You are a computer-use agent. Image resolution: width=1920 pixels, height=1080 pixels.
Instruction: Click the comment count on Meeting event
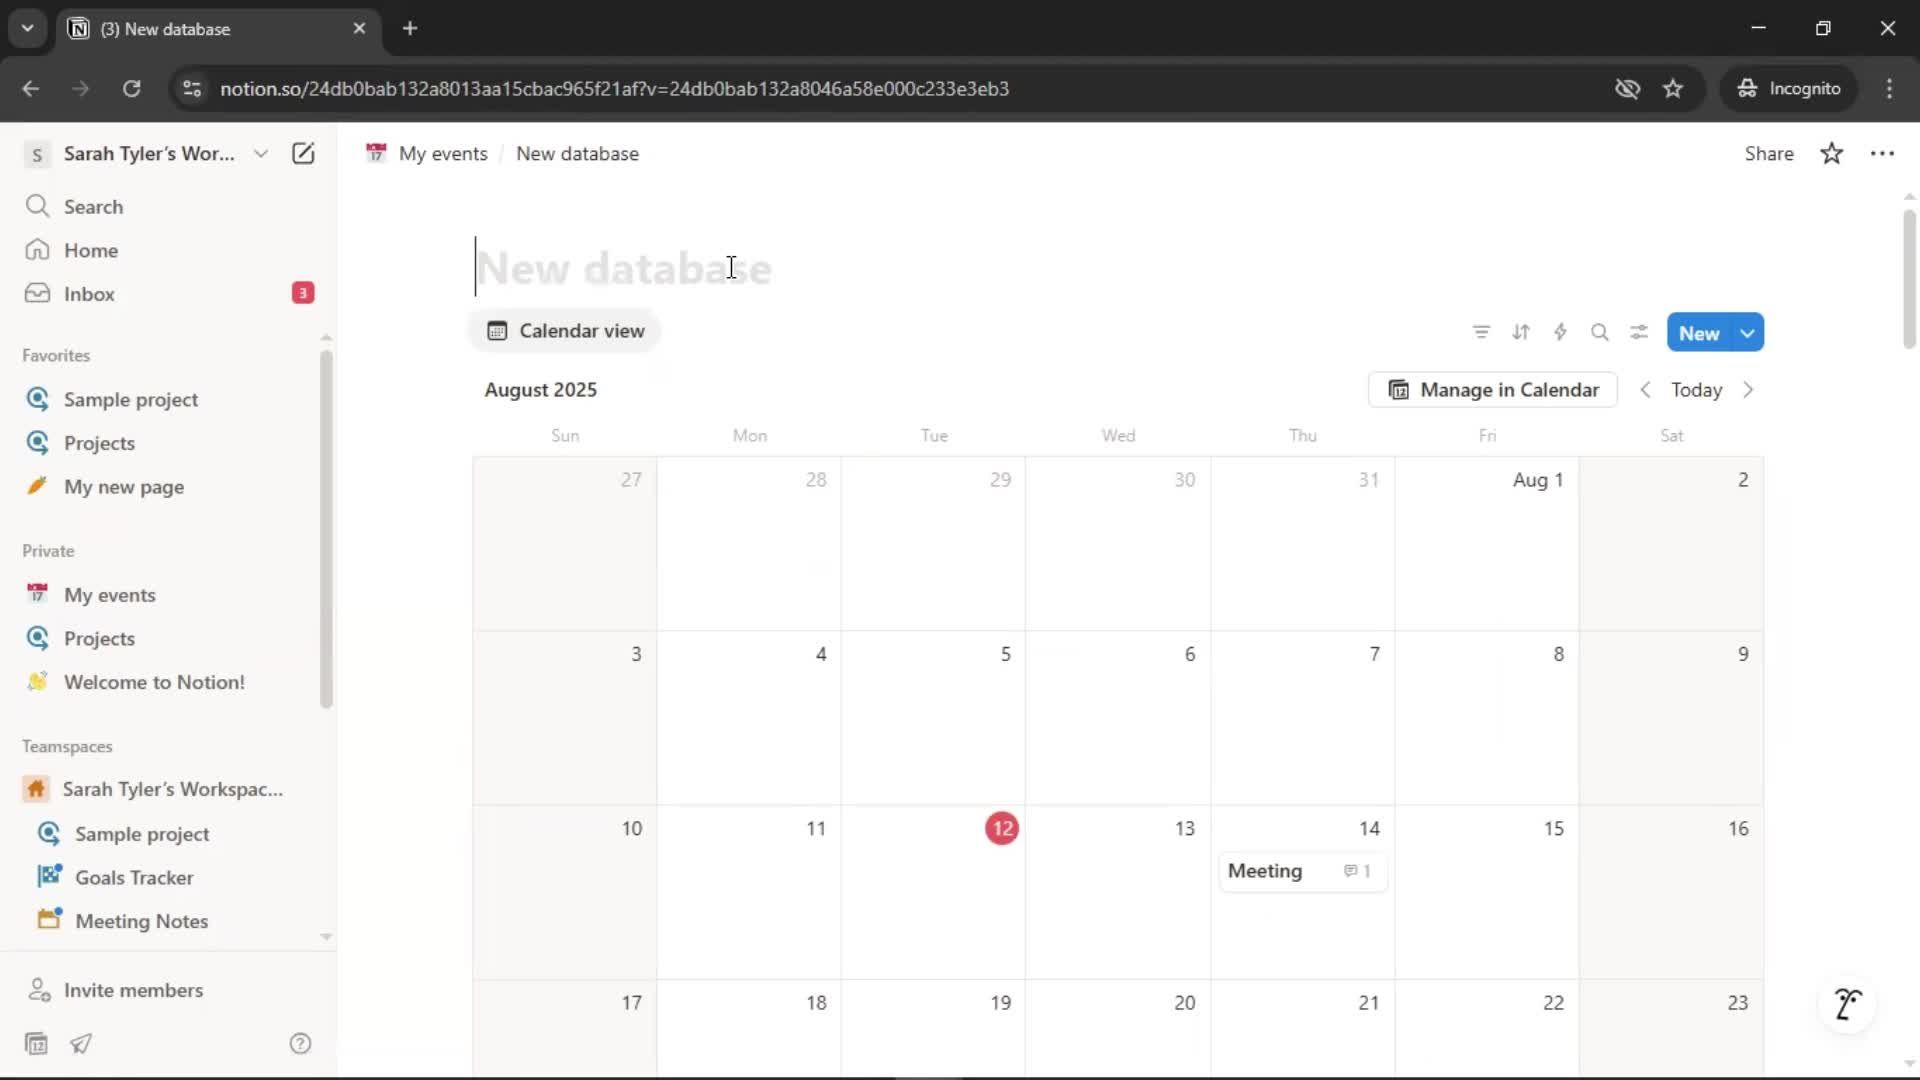(x=1357, y=871)
